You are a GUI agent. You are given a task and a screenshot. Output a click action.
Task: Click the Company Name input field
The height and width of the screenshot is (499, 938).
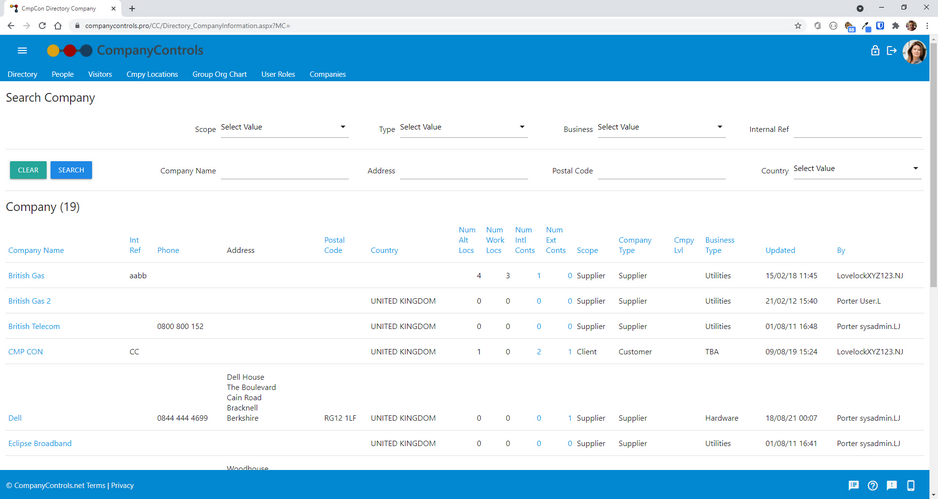coord(285,171)
